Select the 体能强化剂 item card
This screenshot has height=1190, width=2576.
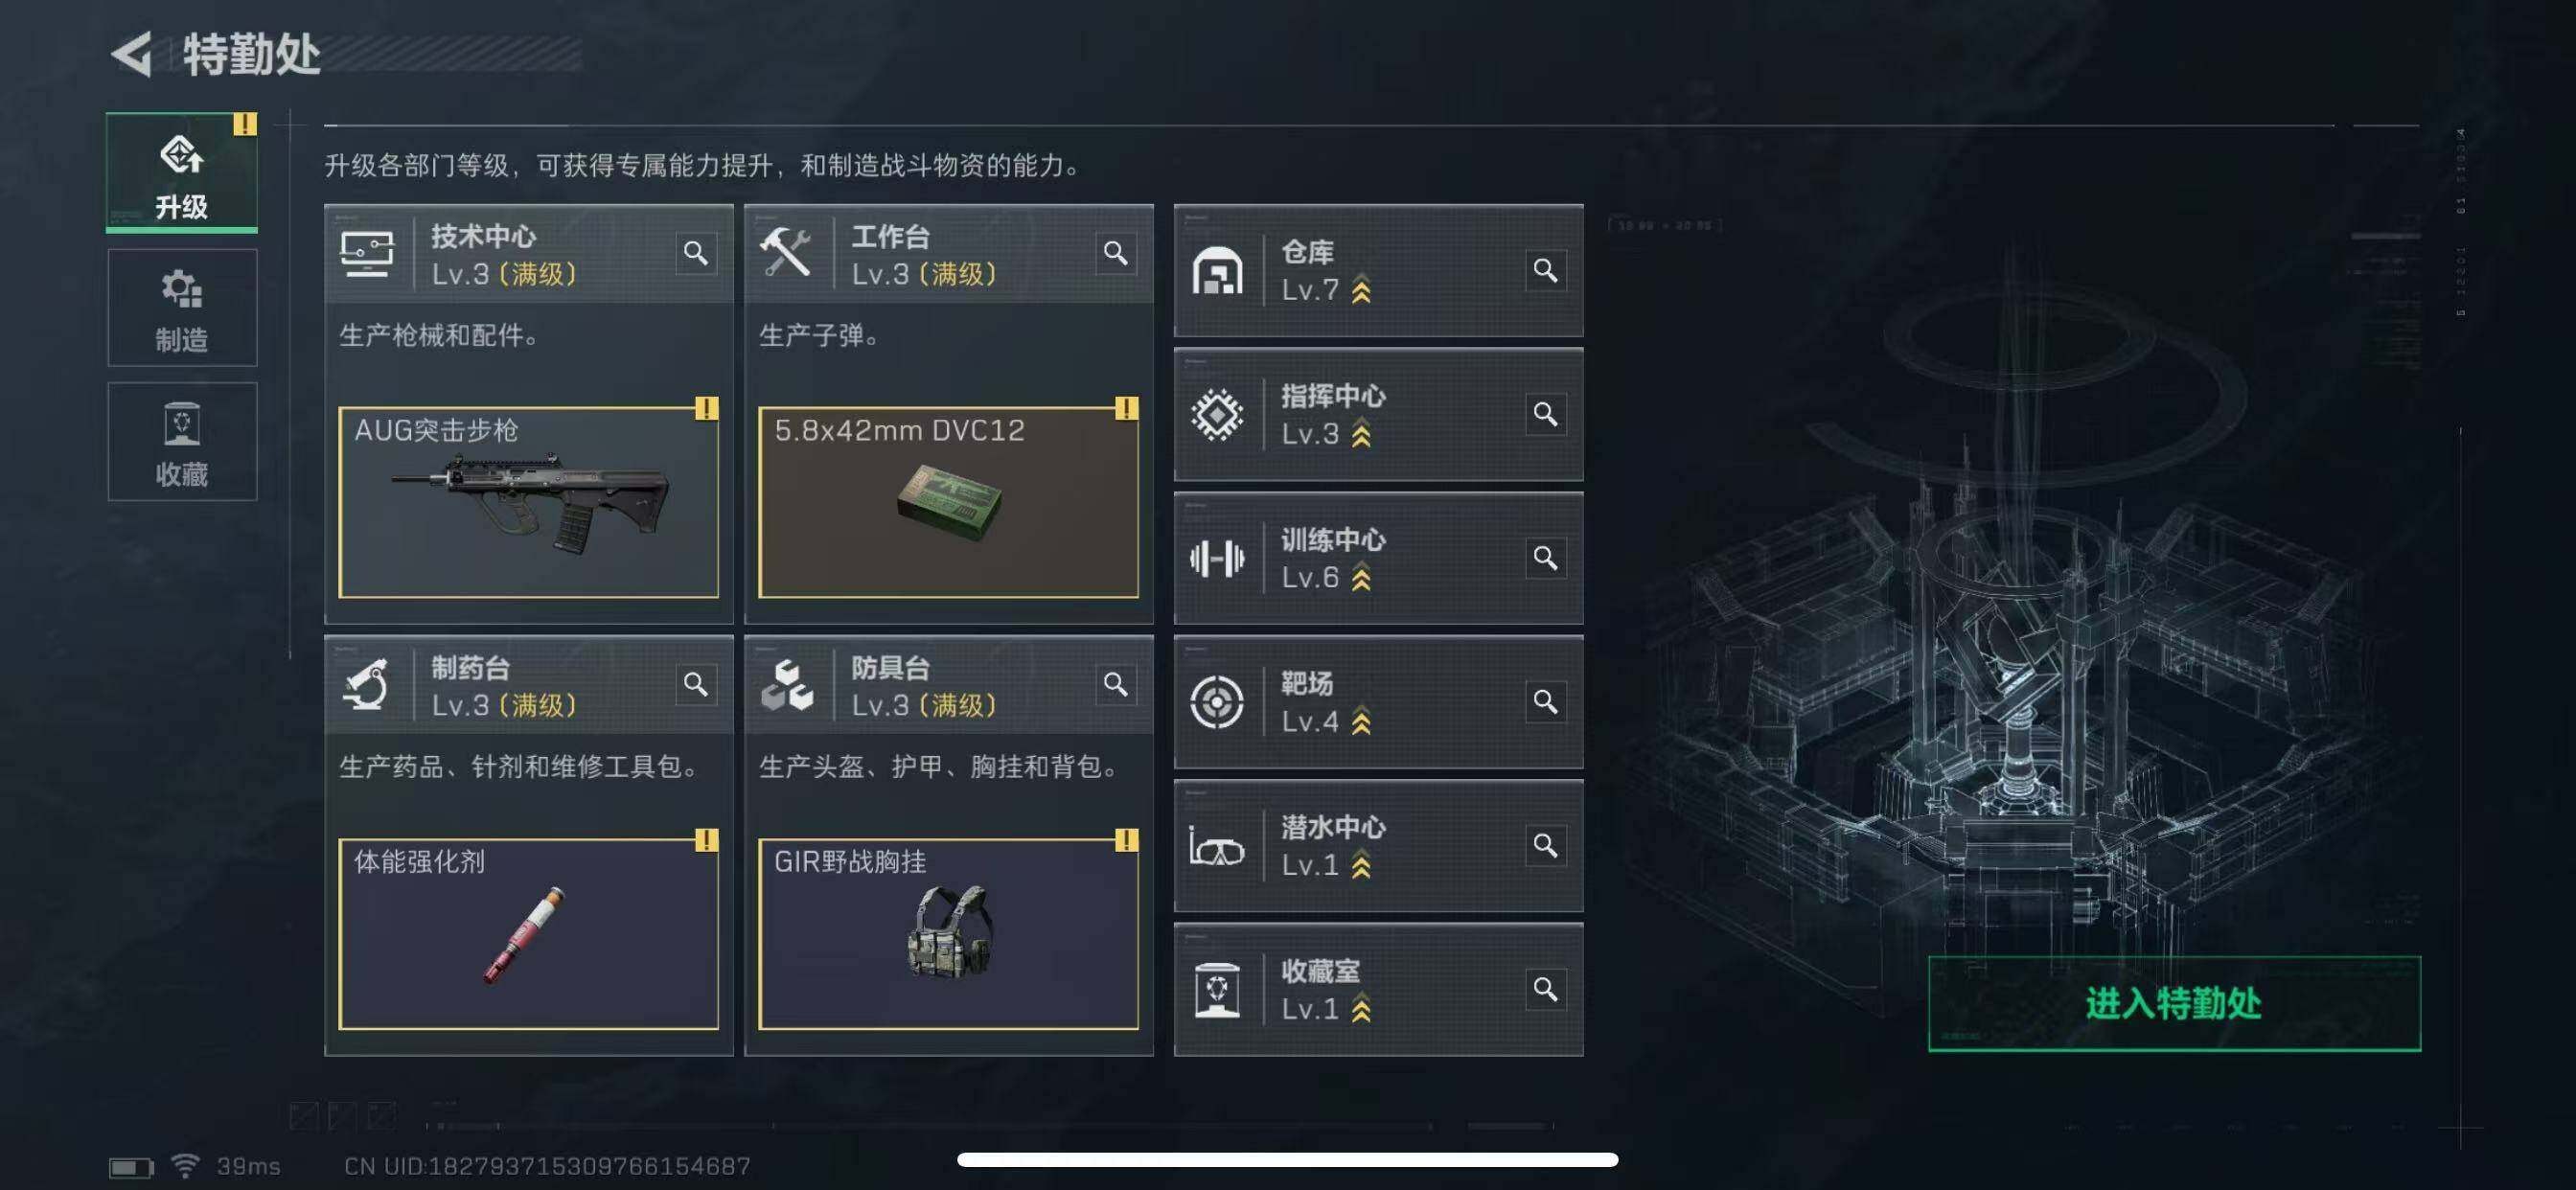pos(528,934)
